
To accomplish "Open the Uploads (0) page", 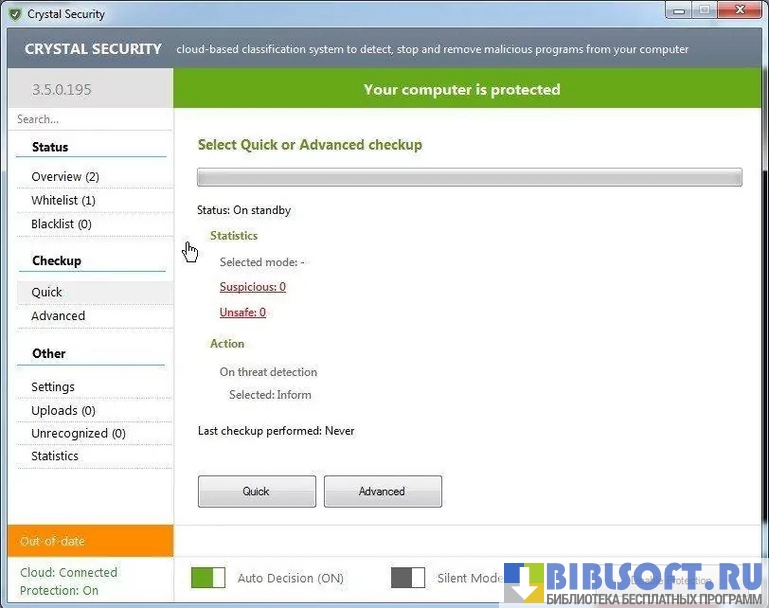I will (63, 411).
